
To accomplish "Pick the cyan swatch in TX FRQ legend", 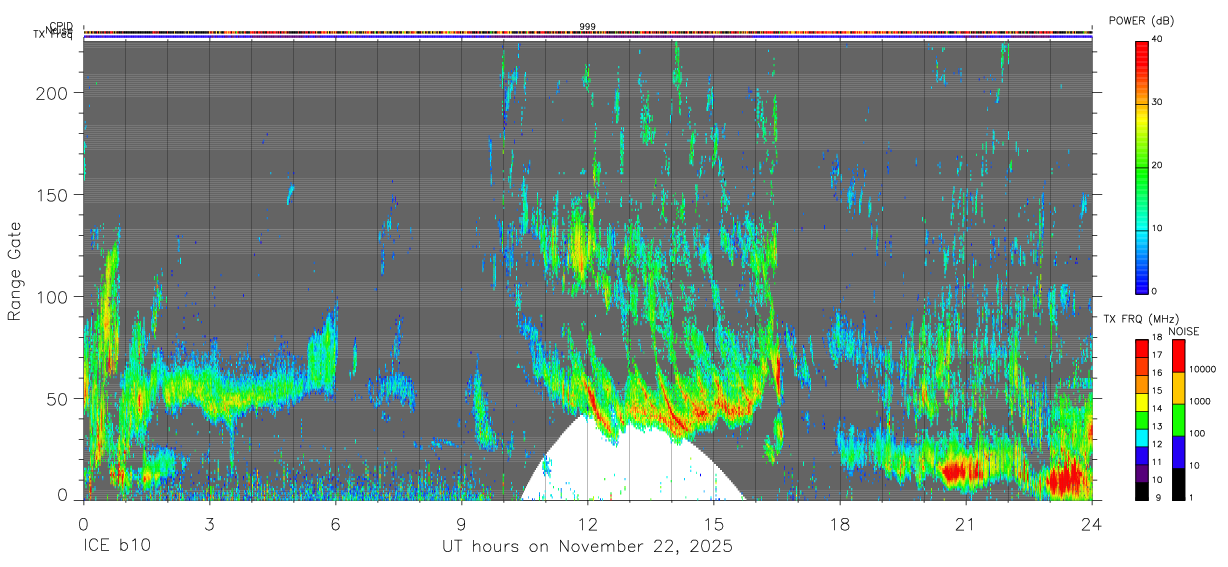I will pos(1142,437).
